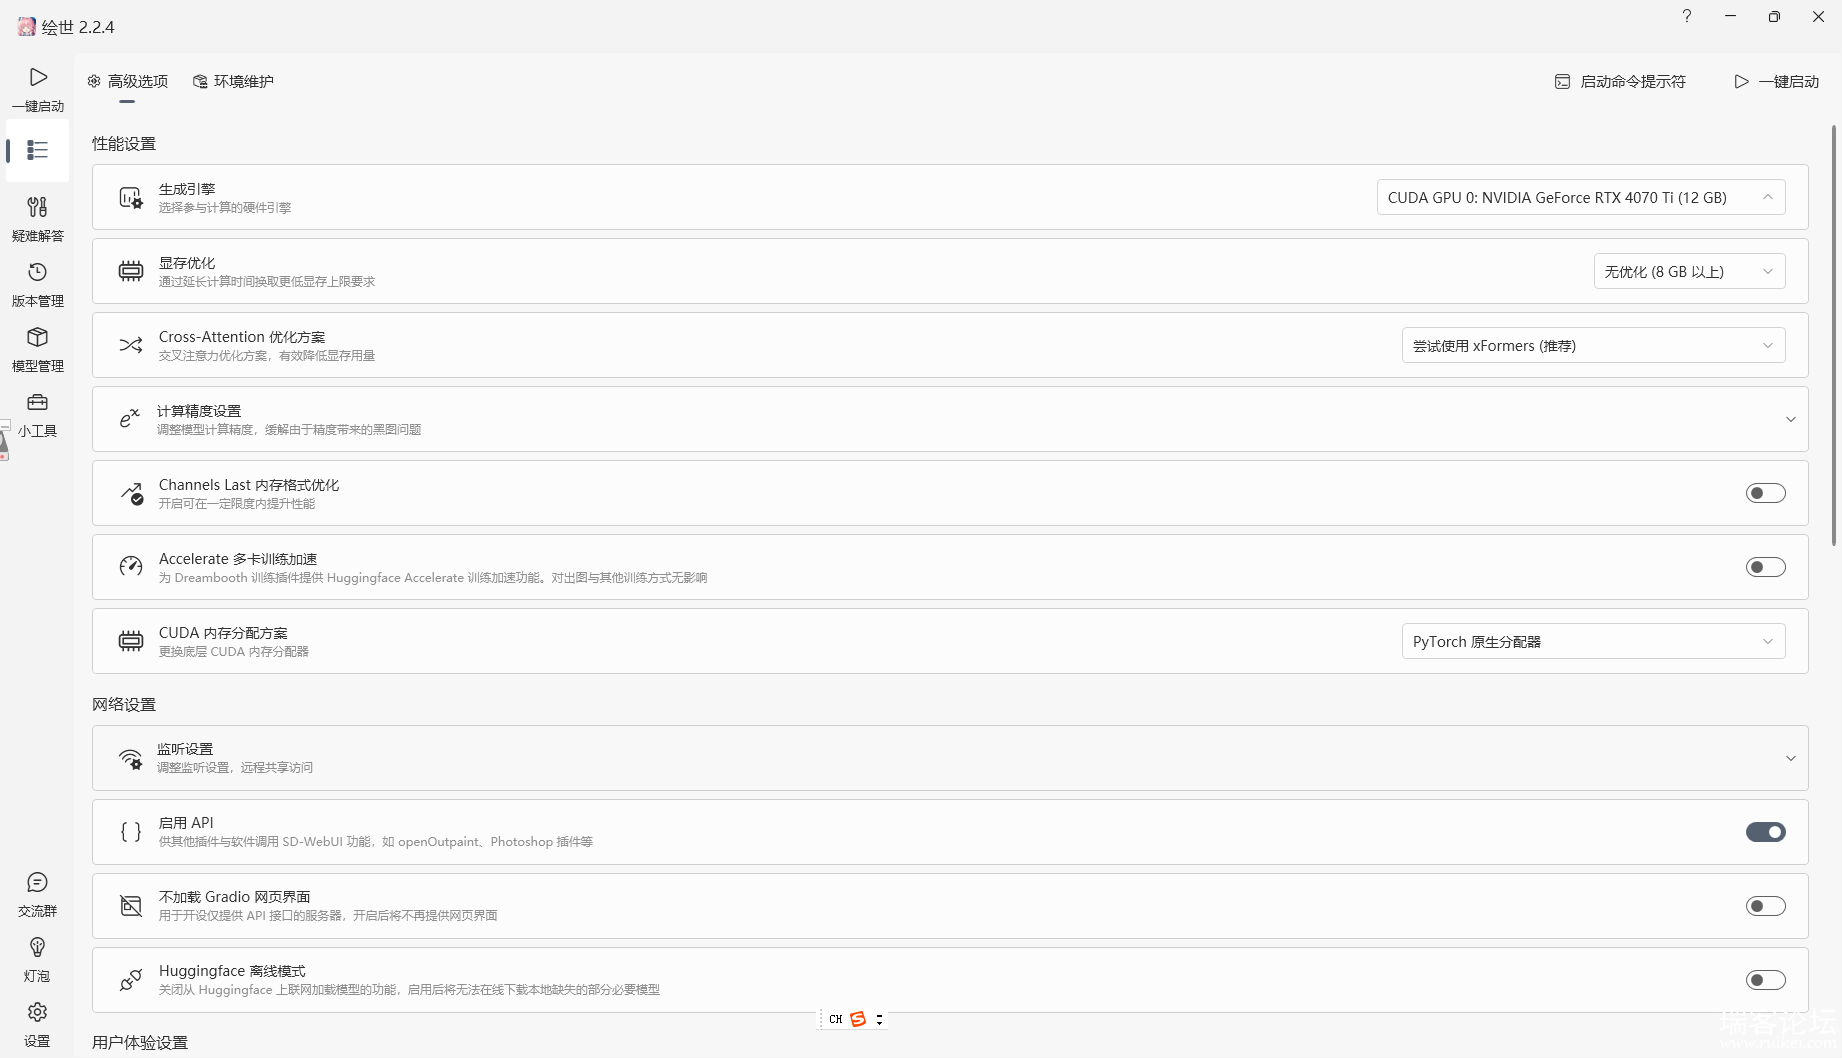The height and width of the screenshot is (1058, 1842).
Task: Click the 更换底层 CUDA 内存分配器 description
Action: click(234, 652)
